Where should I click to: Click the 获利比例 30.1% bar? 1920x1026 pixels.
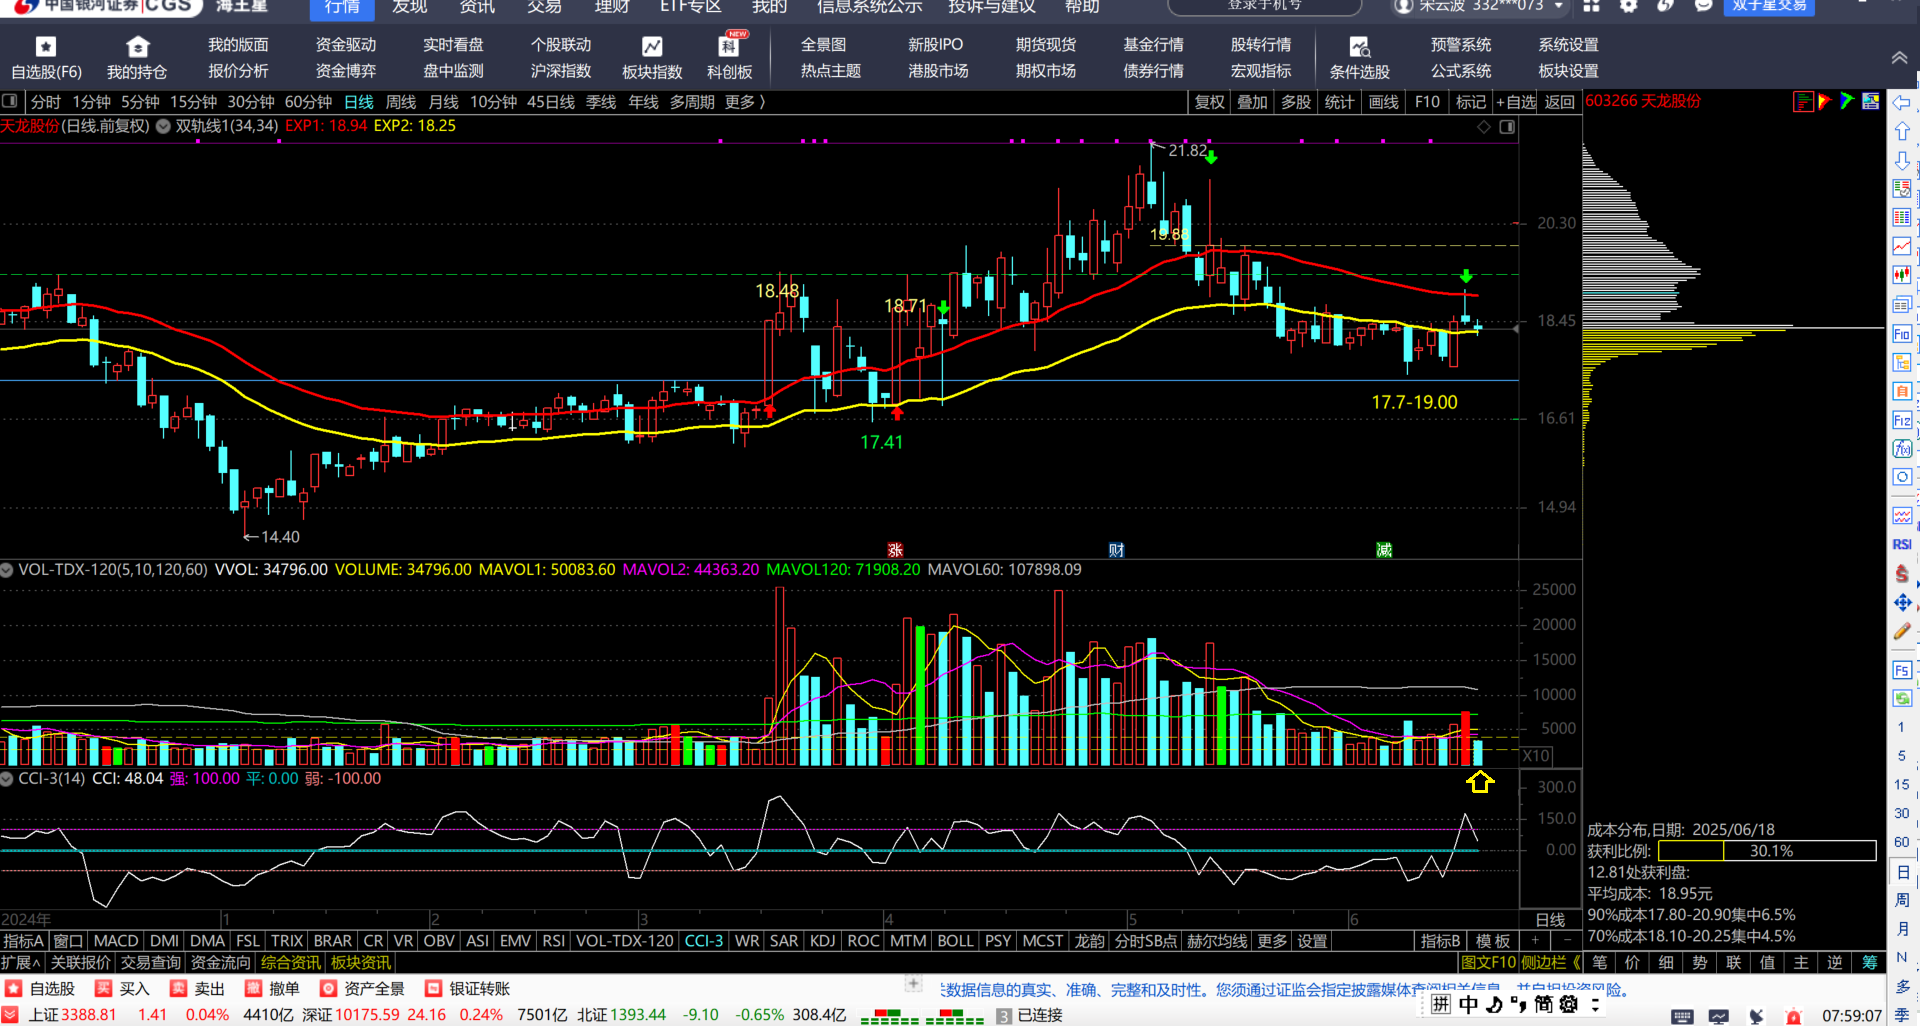pyautogui.click(x=1767, y=851)
